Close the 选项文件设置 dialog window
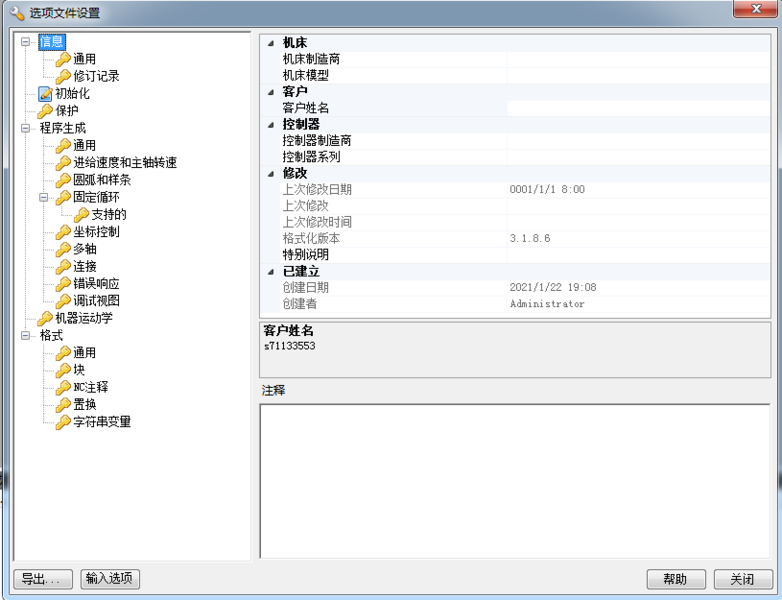This screenshot has height=600, width=782. (755, 9)
